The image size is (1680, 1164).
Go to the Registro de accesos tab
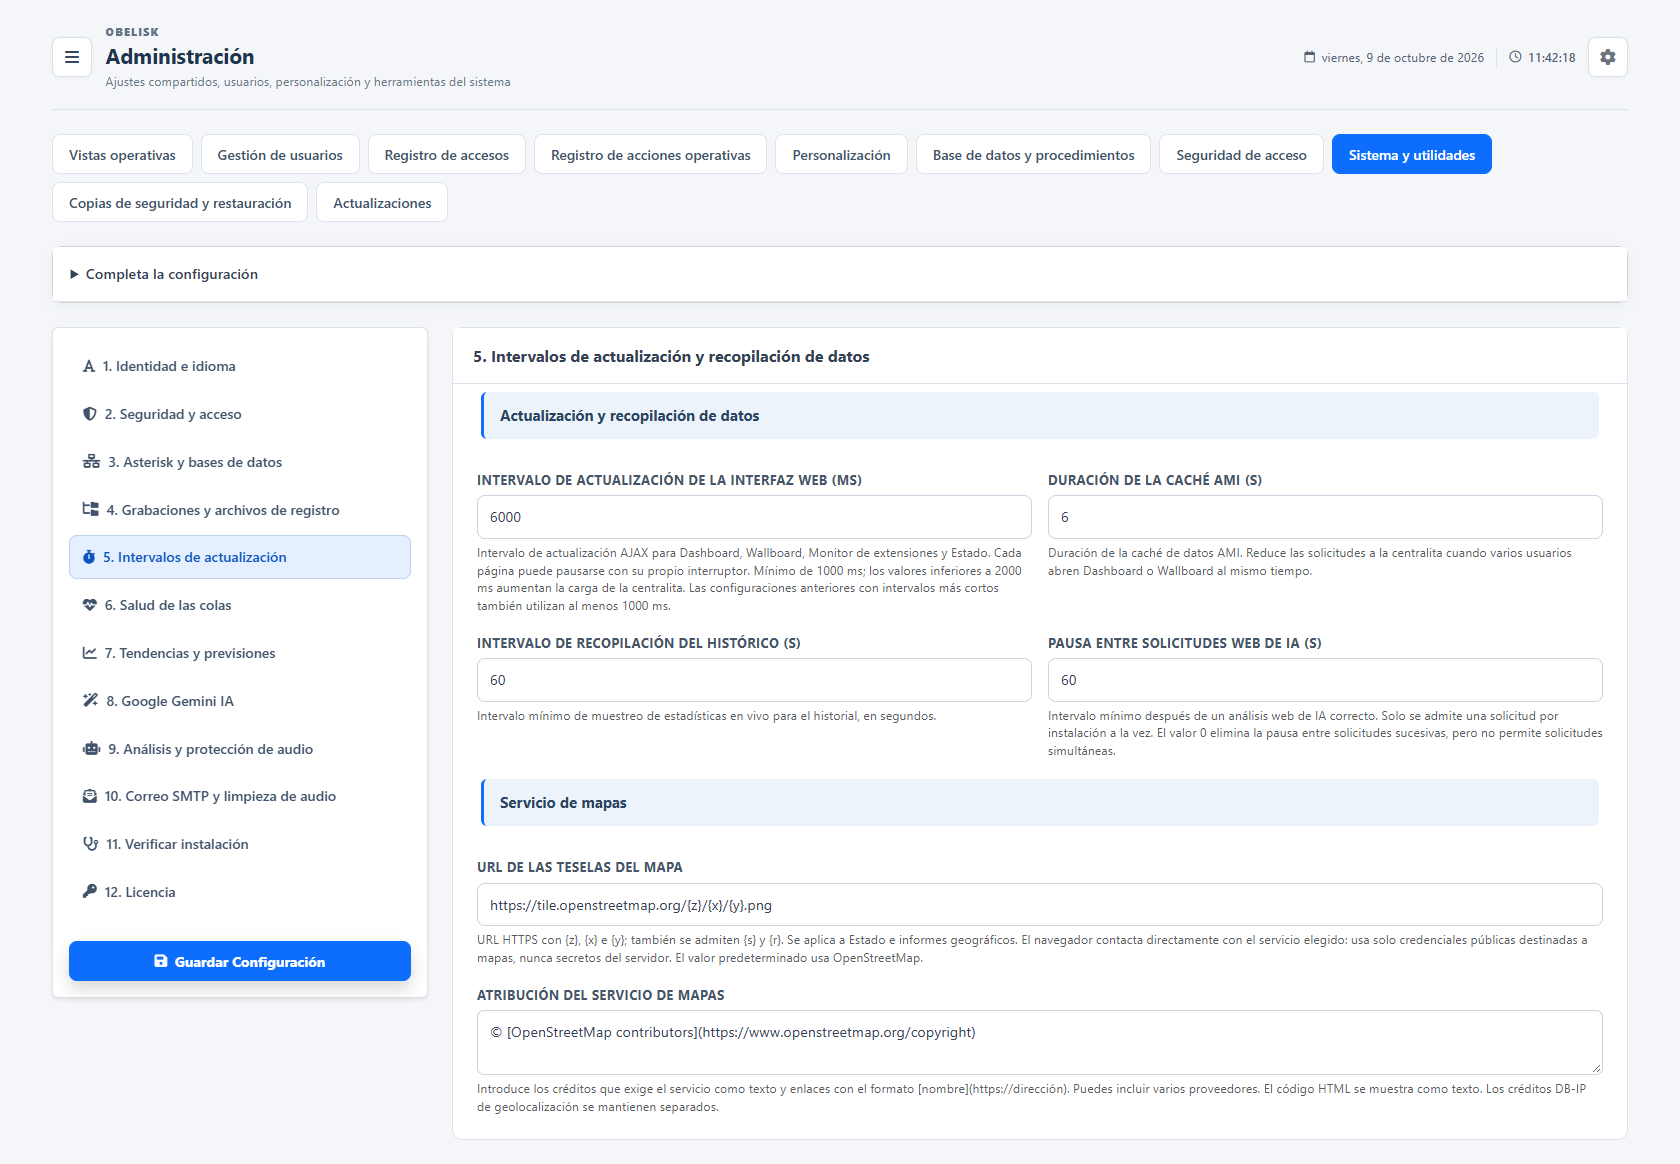[x=447, y=155]
